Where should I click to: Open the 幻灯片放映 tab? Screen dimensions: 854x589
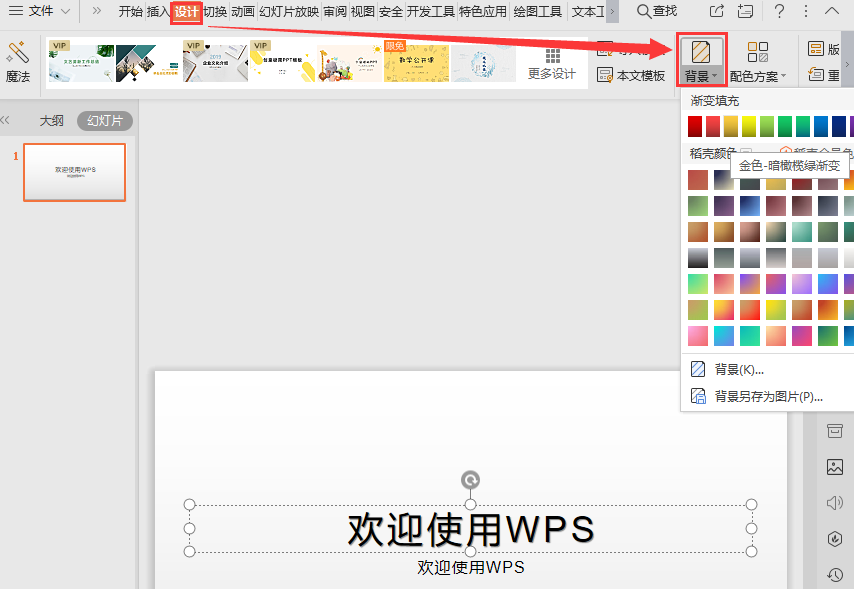pyautogui.click(x=289, y=11)
